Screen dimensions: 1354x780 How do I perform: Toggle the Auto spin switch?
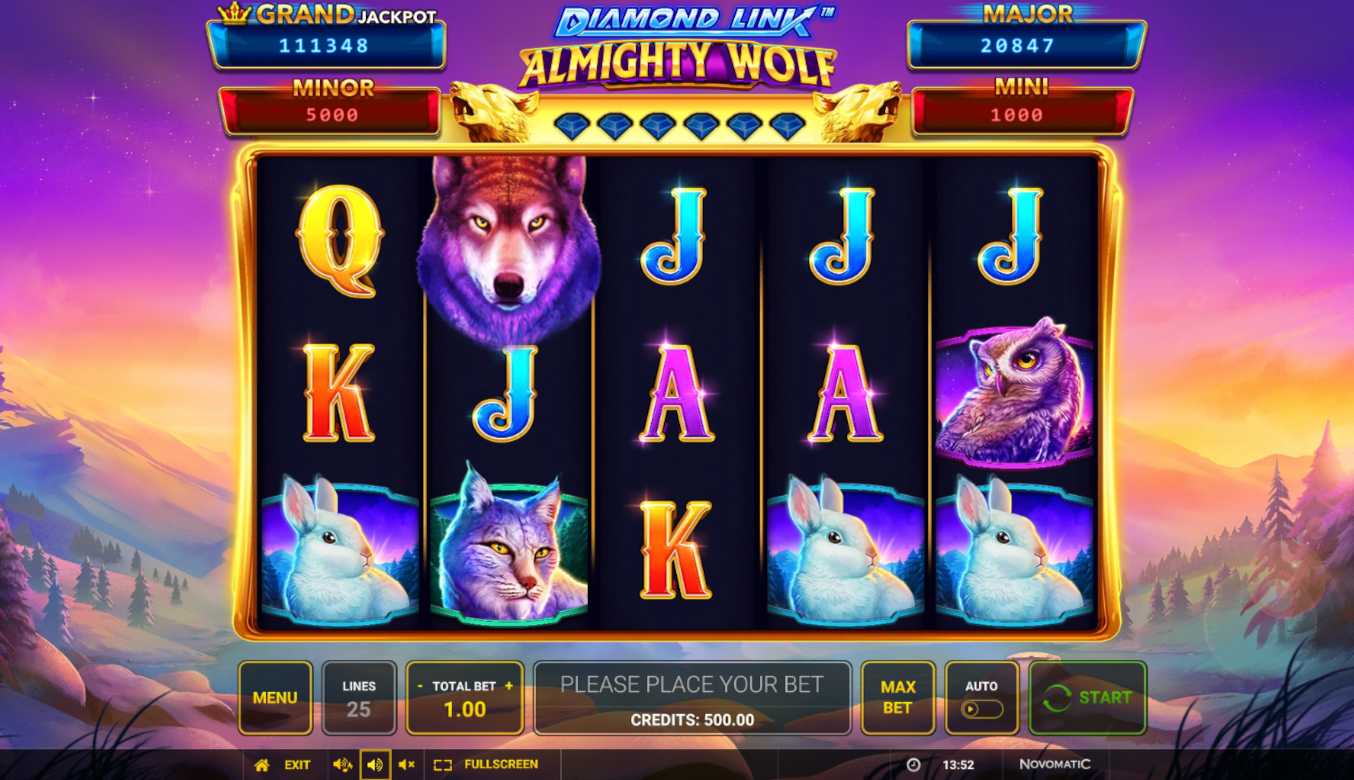tap(982, 709)
